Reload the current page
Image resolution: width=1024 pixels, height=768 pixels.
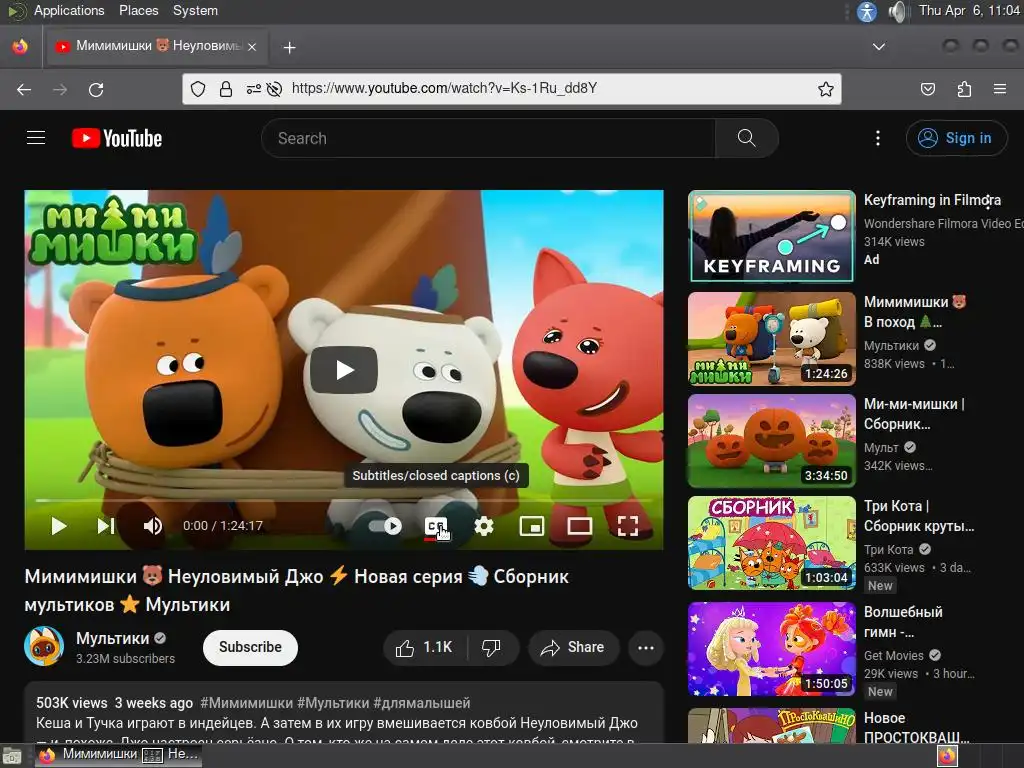(x=96, y=89)
